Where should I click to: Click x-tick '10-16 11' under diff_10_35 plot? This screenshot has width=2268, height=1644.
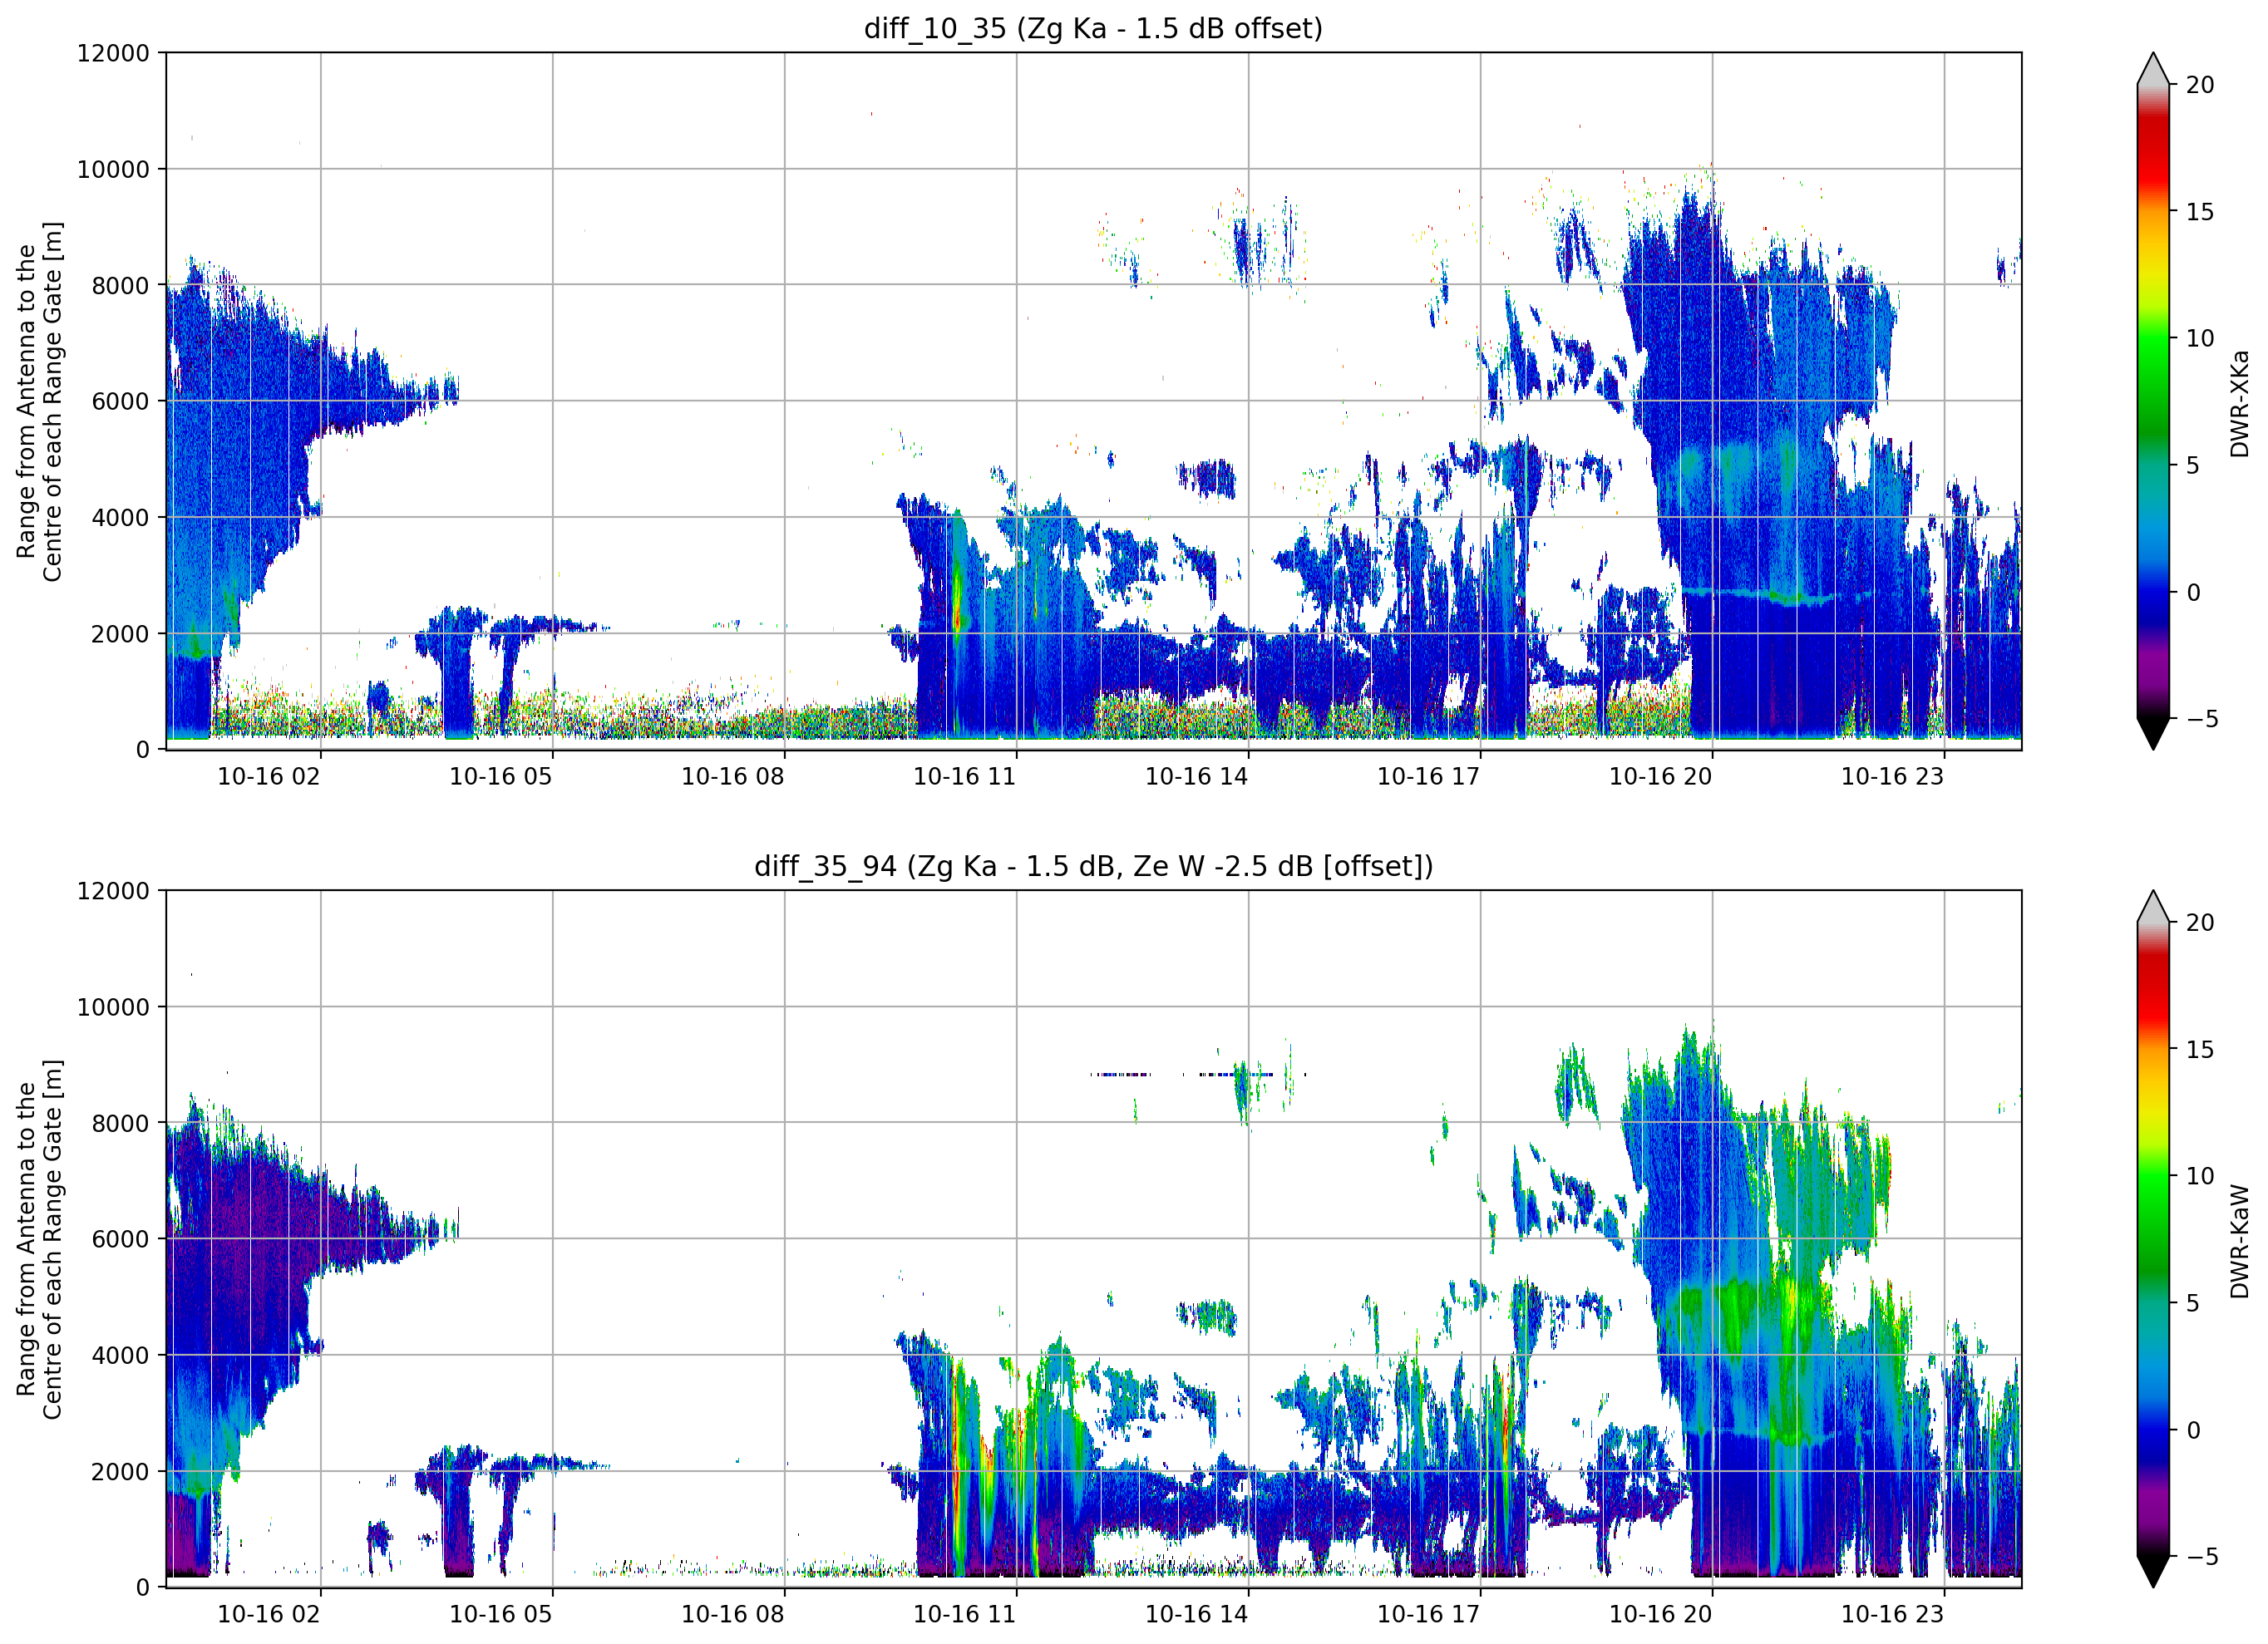coord(965,777)
